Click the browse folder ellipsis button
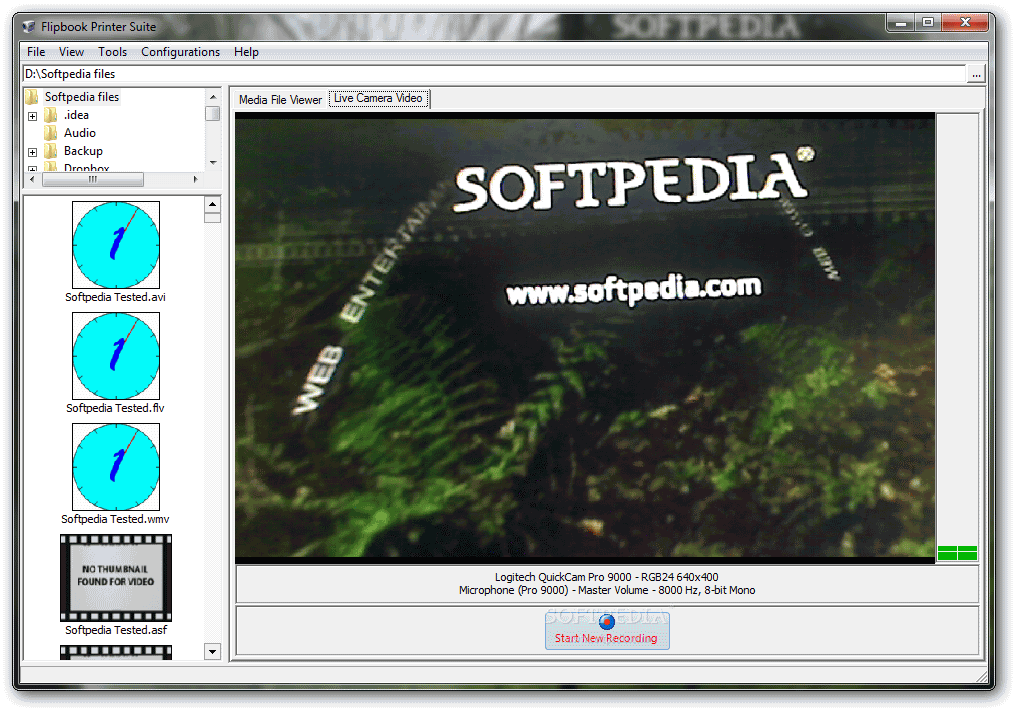The image size is (1016, 711). [976, 74]
